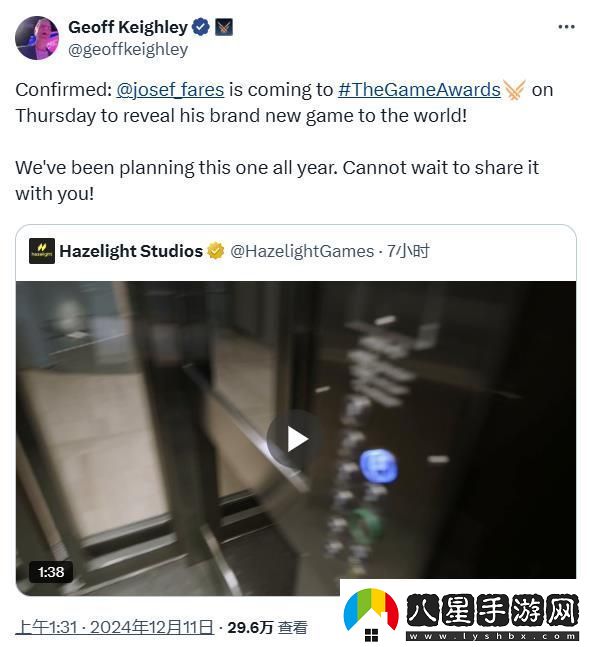
Task: Click the Hazelight Studios logo avatar
Action: point(42,251)
